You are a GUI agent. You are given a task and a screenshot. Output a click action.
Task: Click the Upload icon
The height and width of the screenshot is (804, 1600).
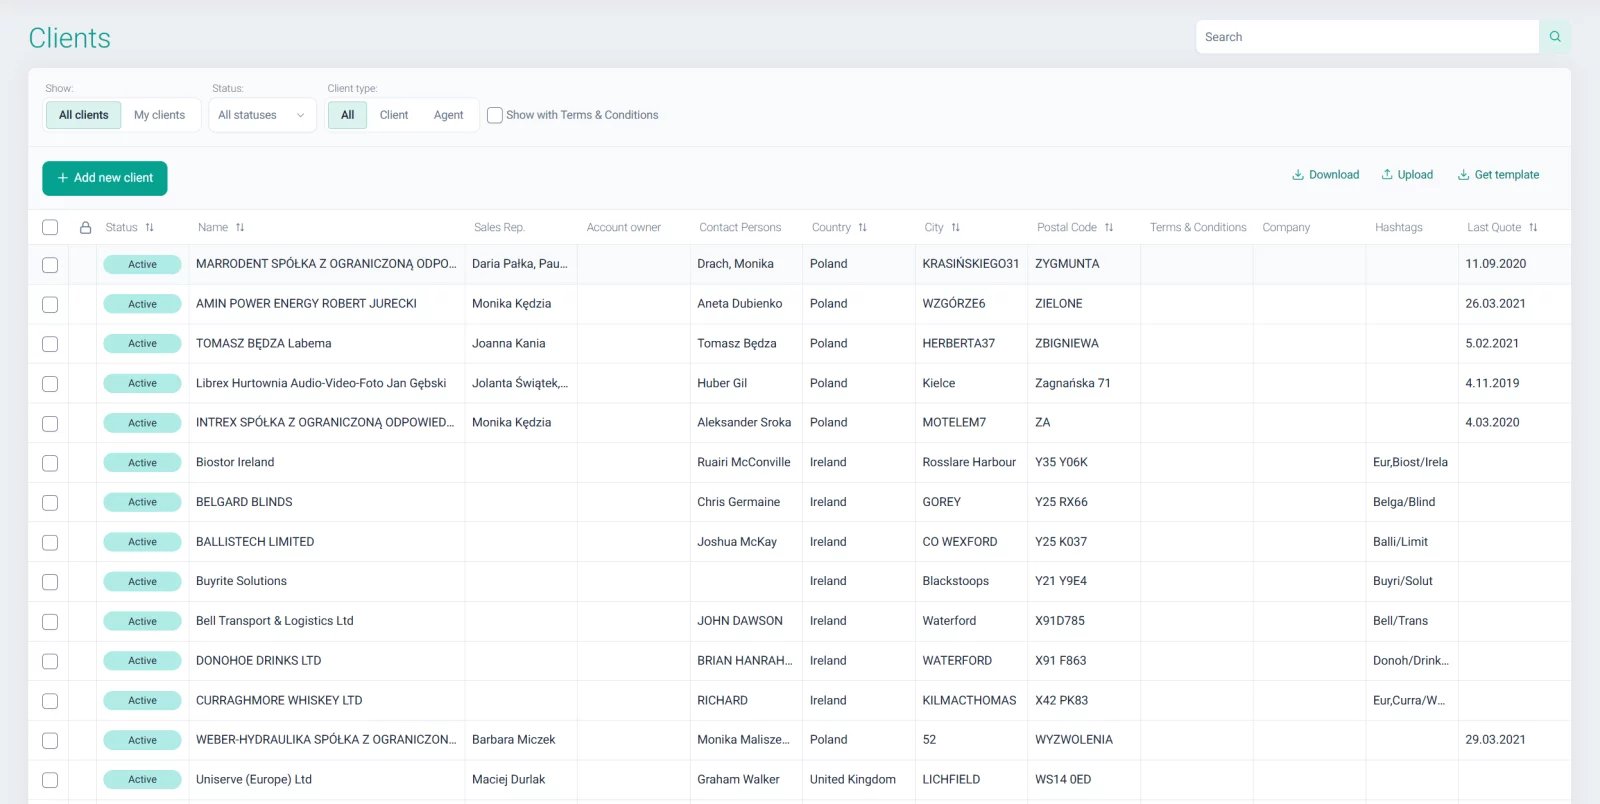(x=1387, y=175)
